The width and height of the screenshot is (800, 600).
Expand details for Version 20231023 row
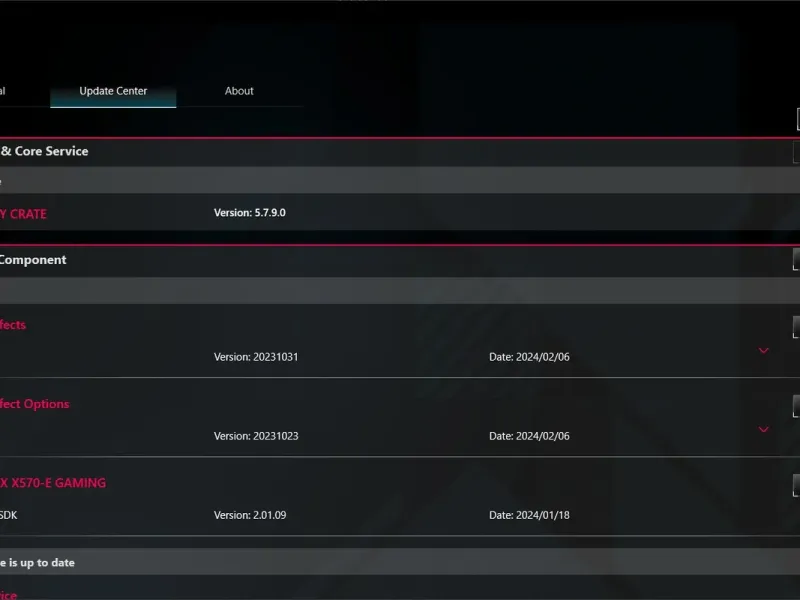pos(763,430)
